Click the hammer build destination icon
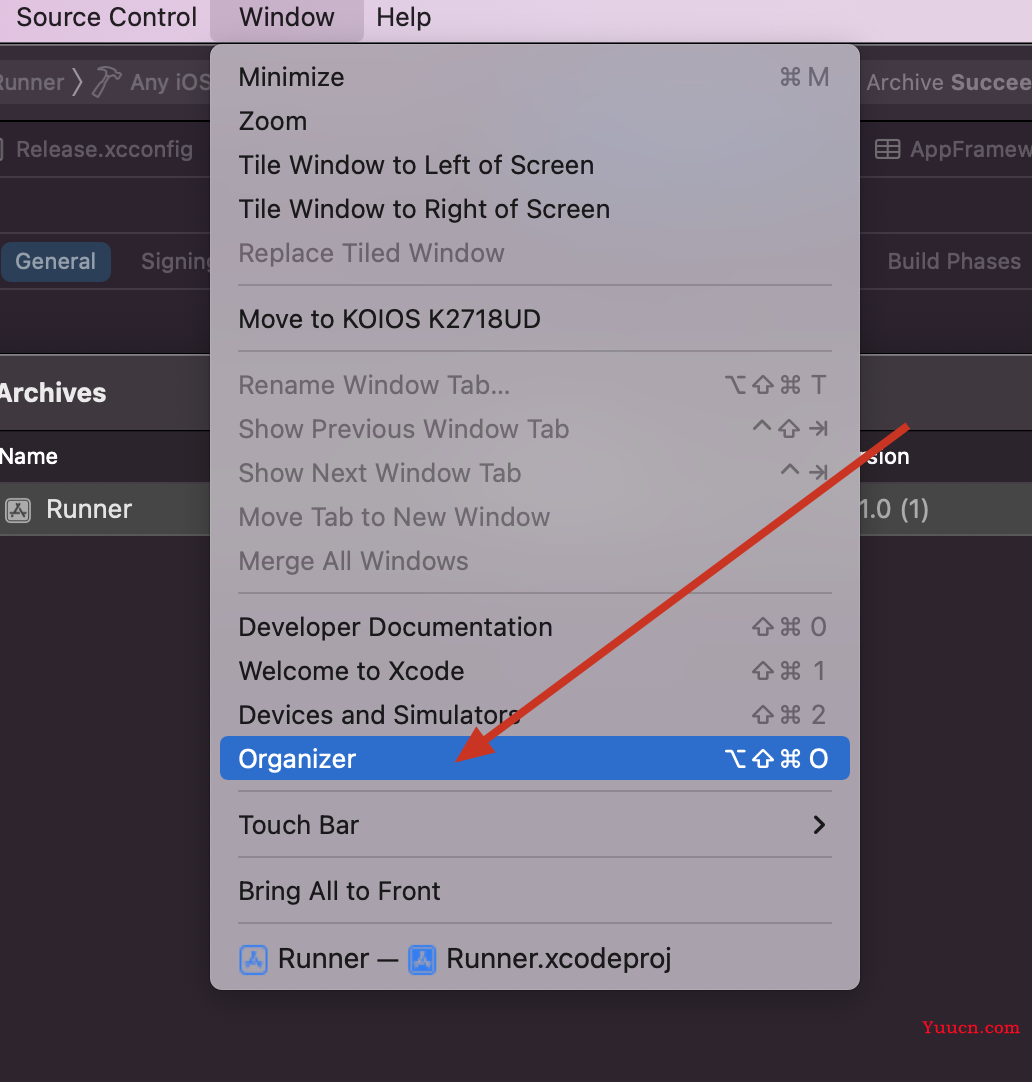Viewport: 1032px width, 1082px height. (106, 82)
